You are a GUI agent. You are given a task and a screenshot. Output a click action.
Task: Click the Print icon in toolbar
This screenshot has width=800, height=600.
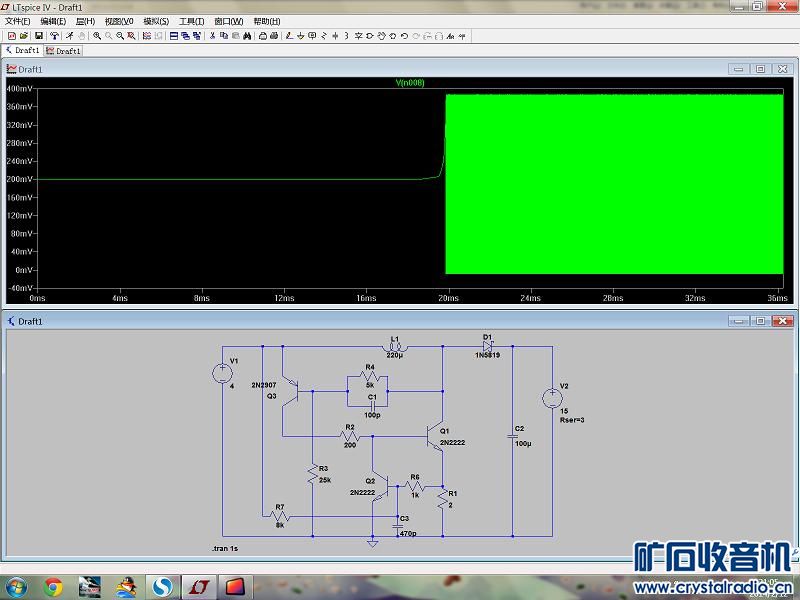[x=262, y=36]
